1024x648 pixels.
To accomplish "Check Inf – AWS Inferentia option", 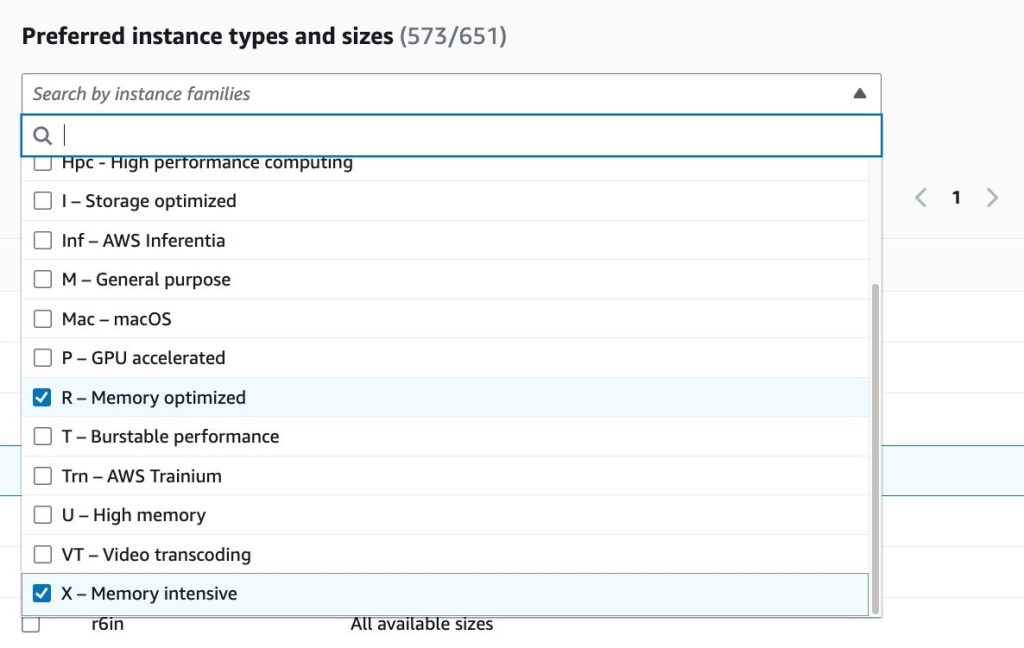I will tap(42, 240).
